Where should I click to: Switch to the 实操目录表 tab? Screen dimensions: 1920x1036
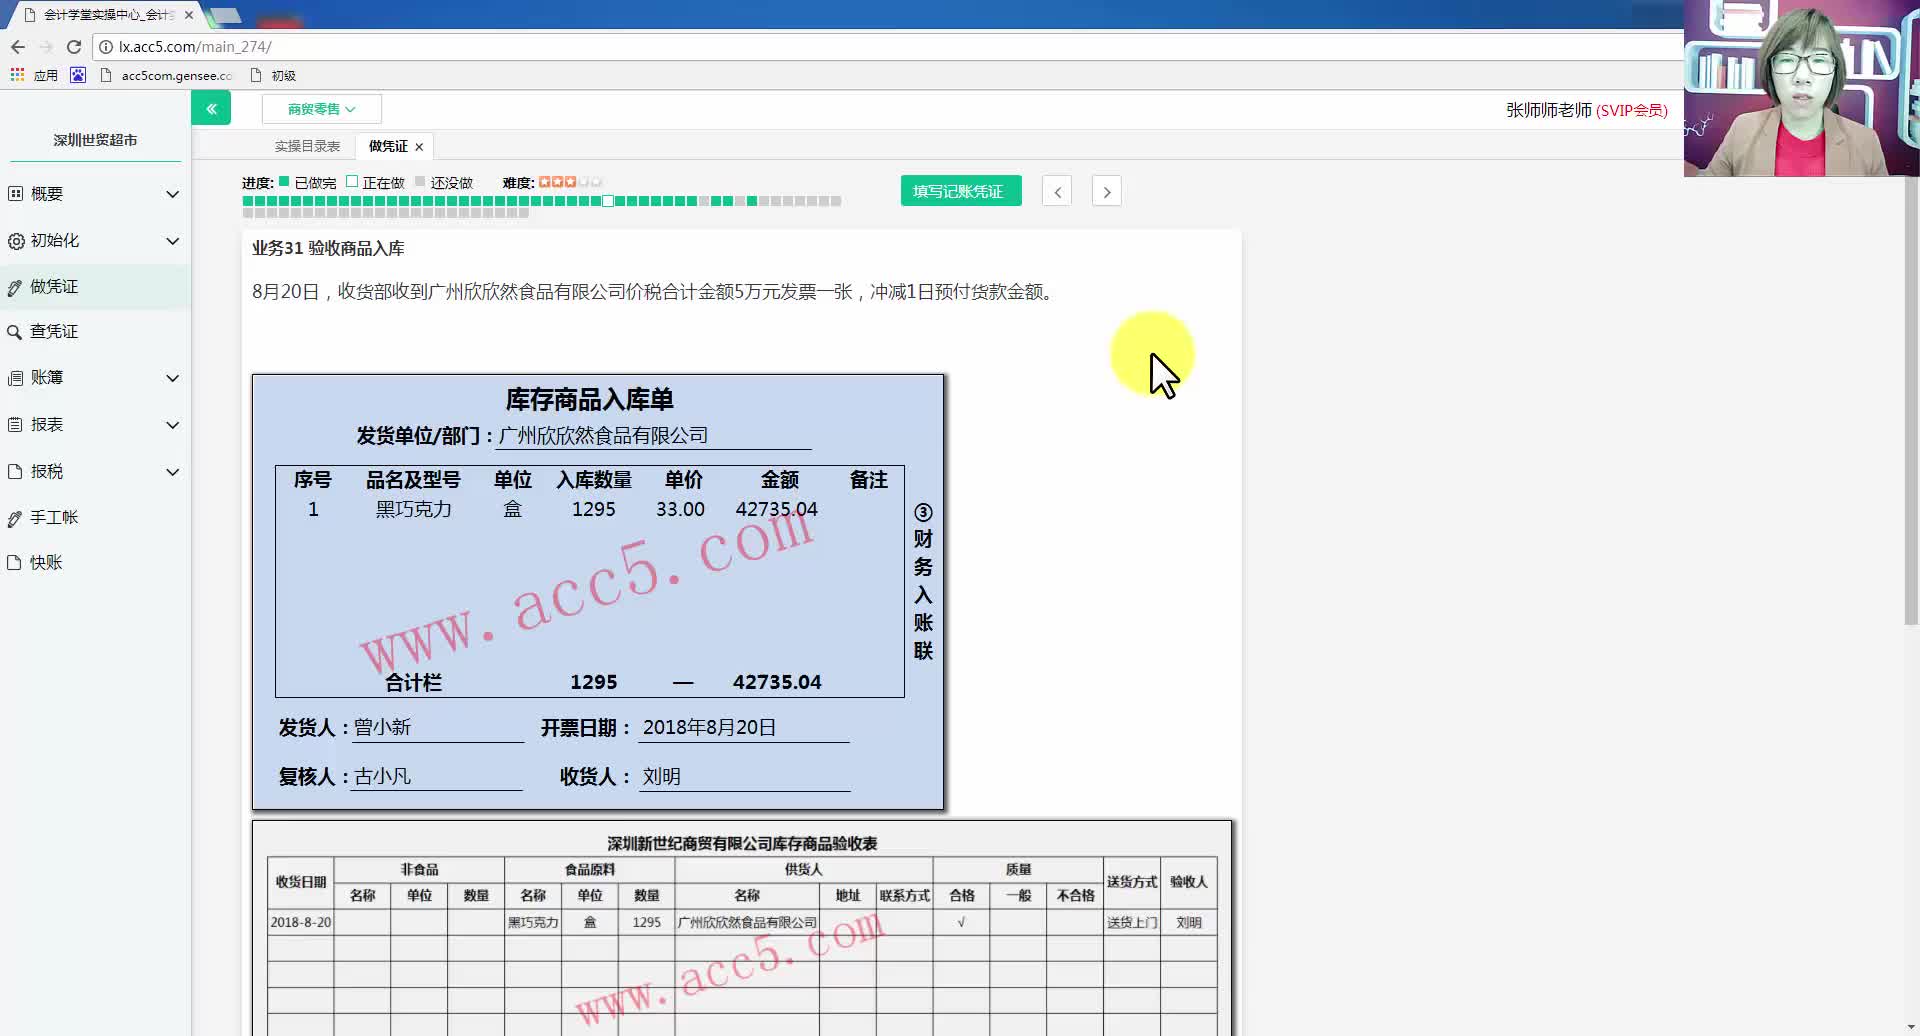[307, 146]
